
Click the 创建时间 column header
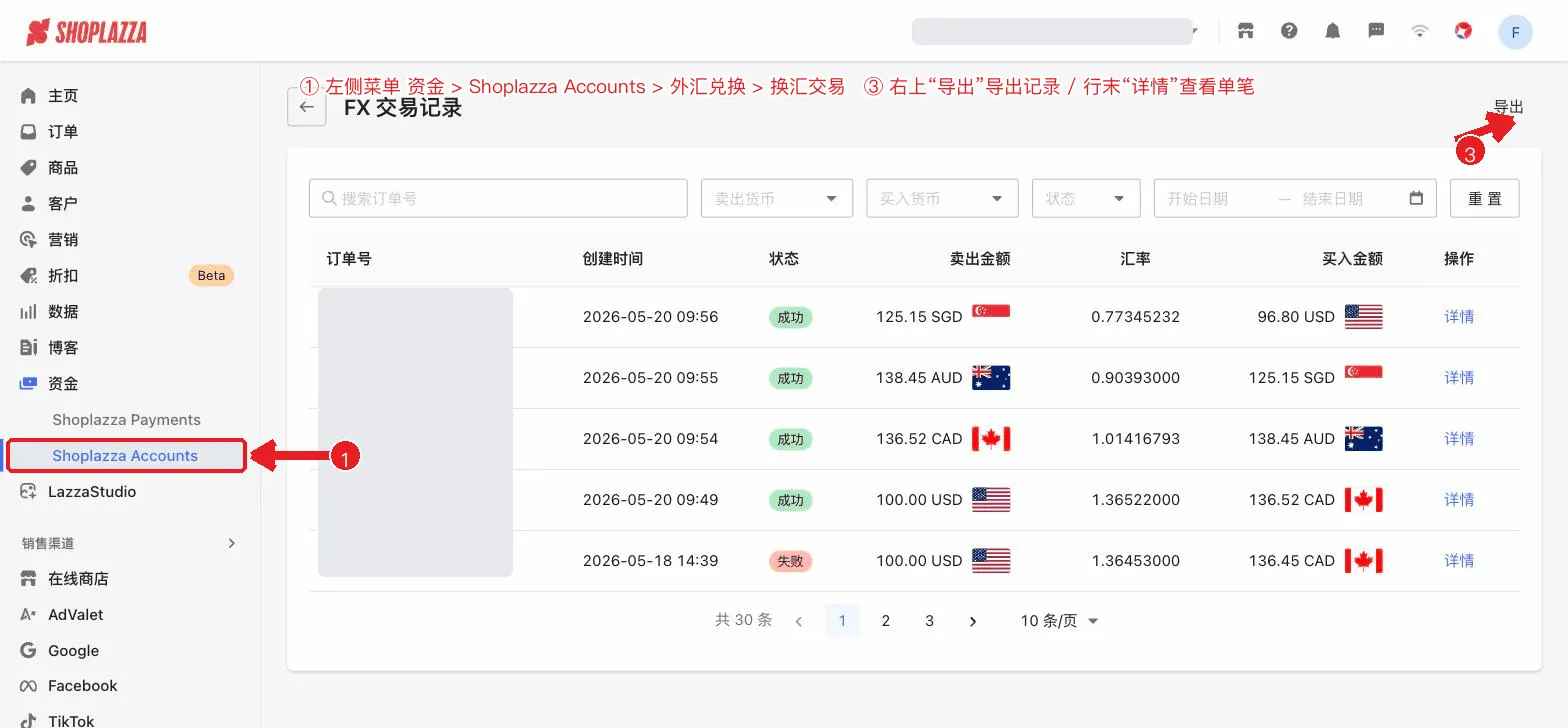point(613,259)
